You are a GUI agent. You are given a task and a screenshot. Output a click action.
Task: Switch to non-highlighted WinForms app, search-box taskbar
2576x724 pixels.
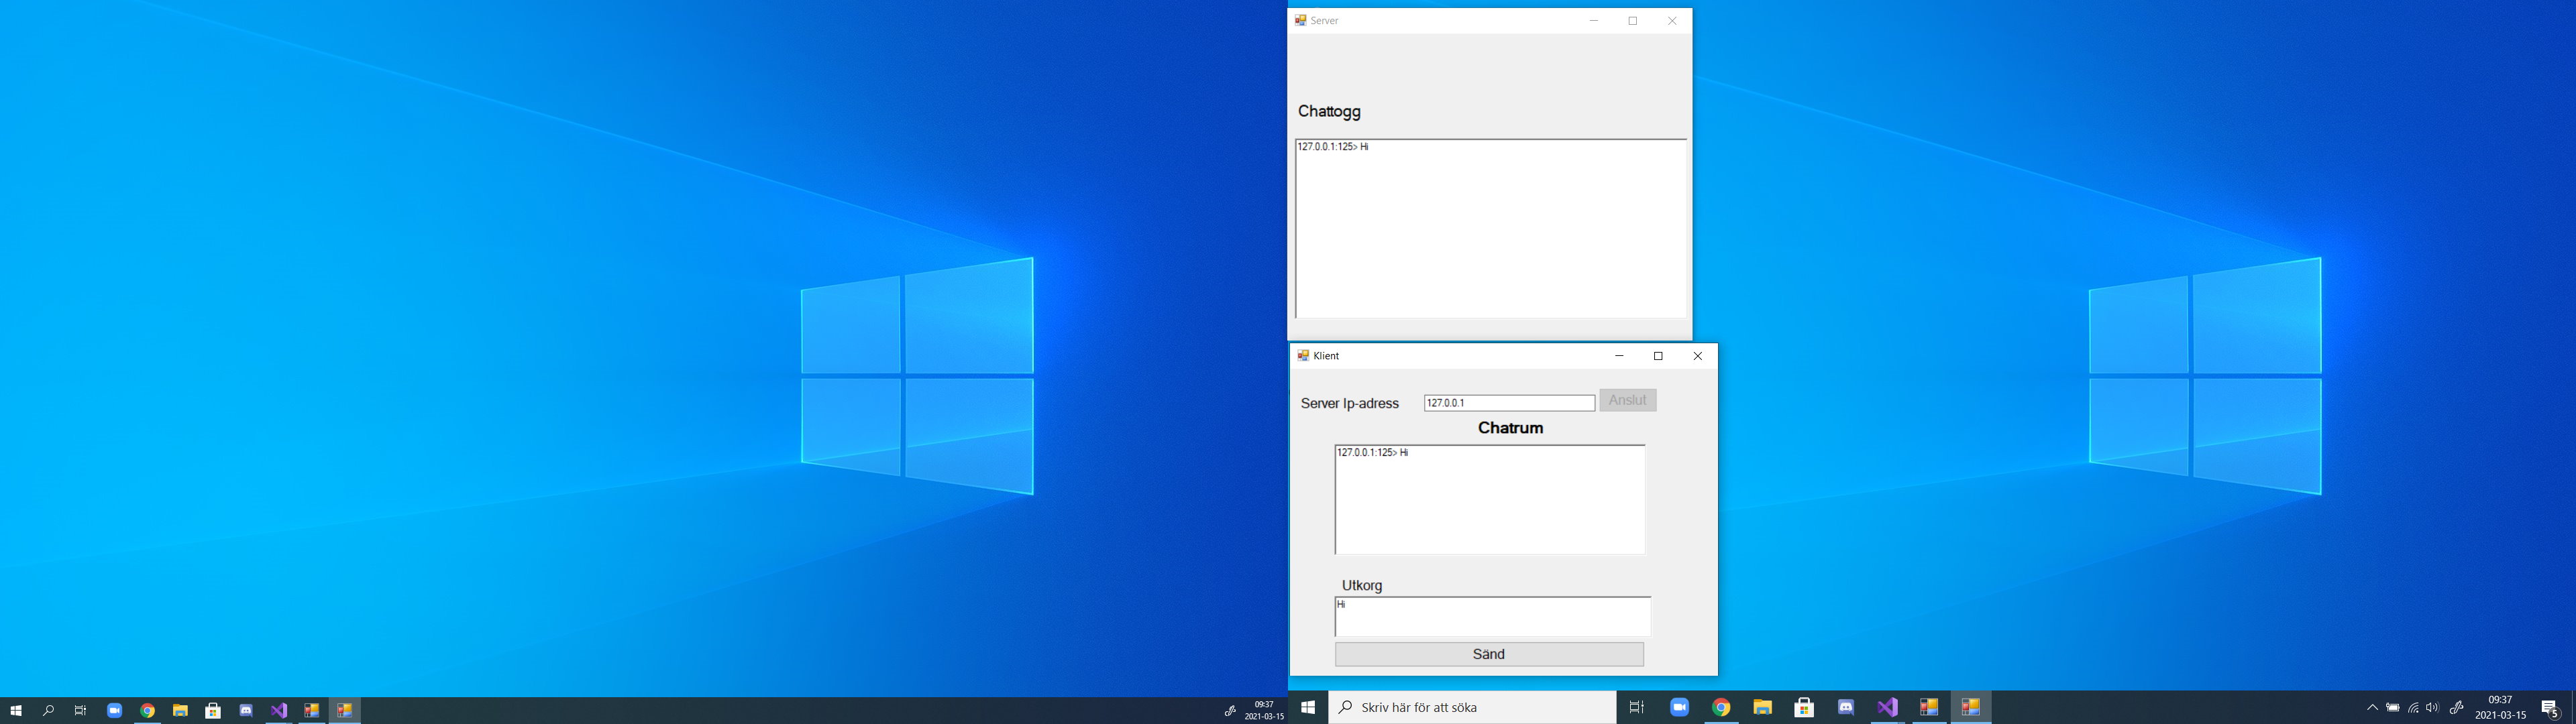point(1929,707)
